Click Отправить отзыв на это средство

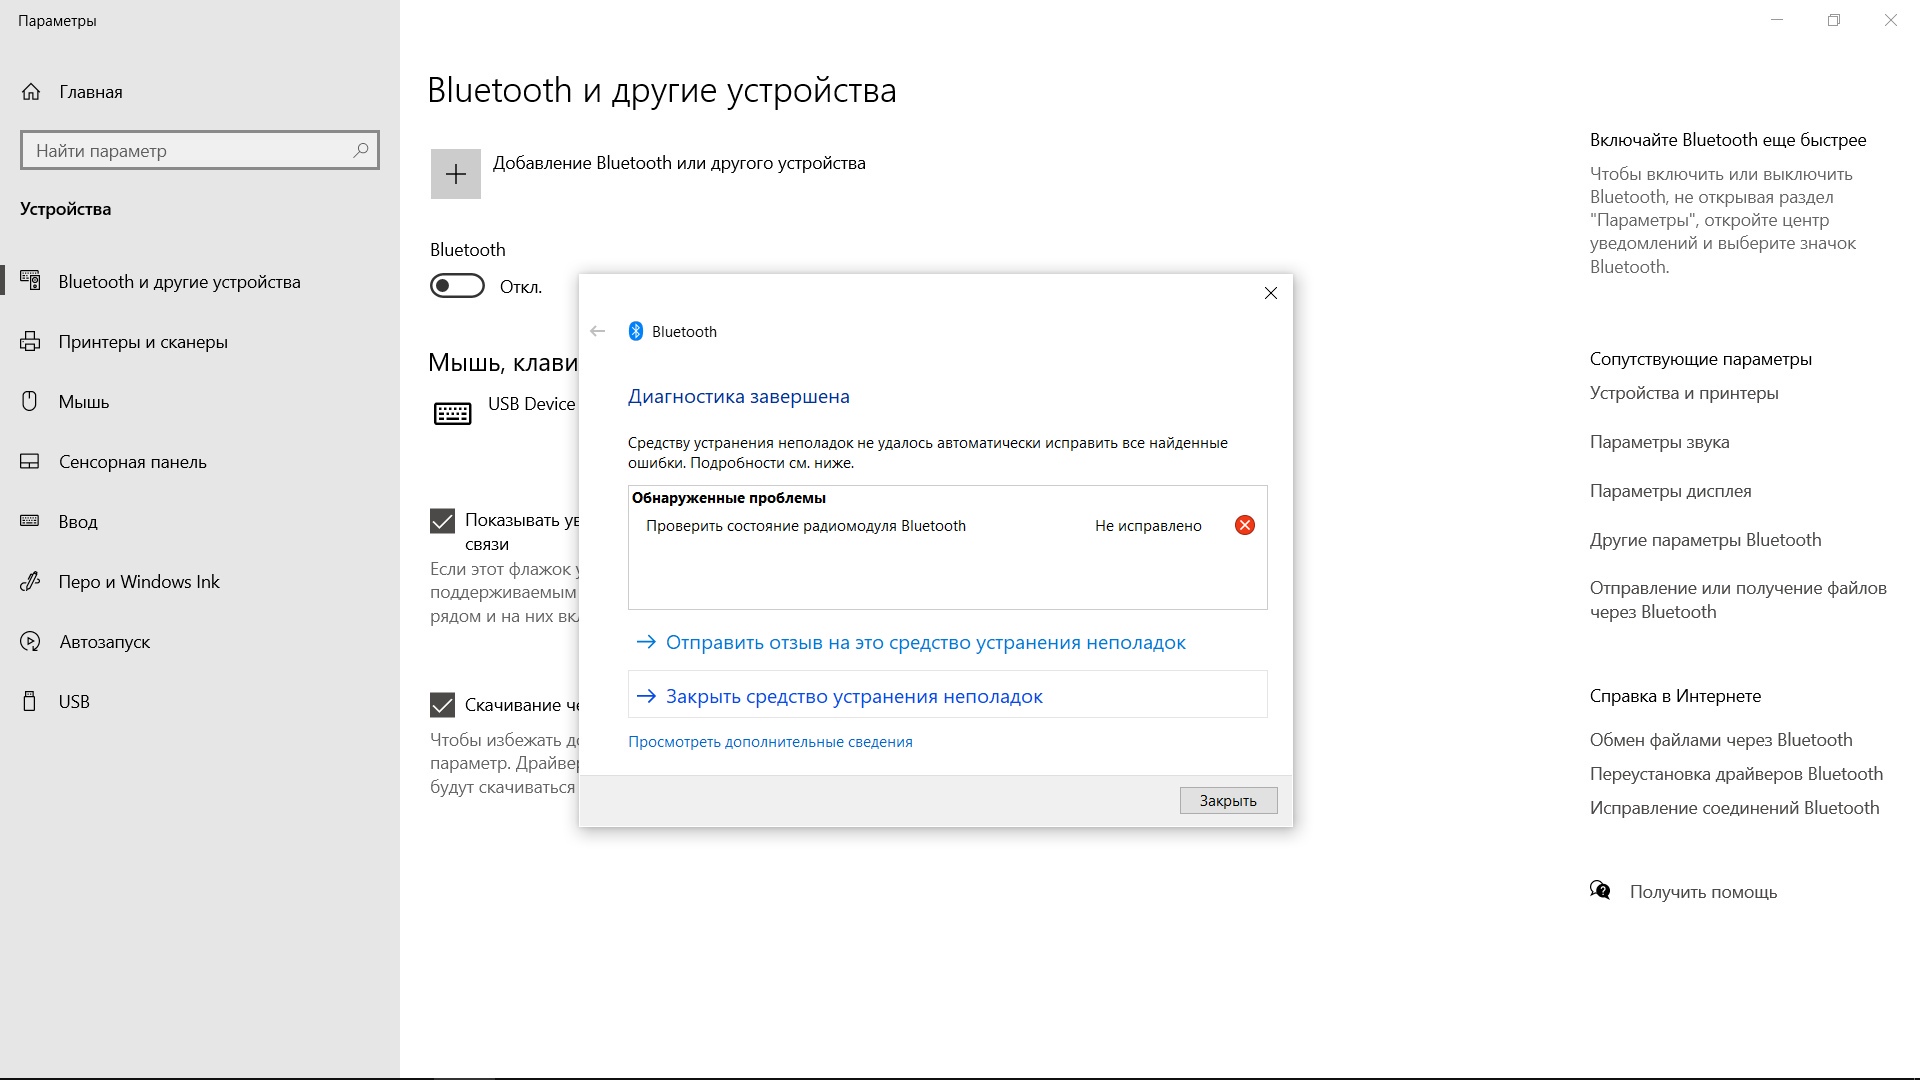[x=925, y=643]
